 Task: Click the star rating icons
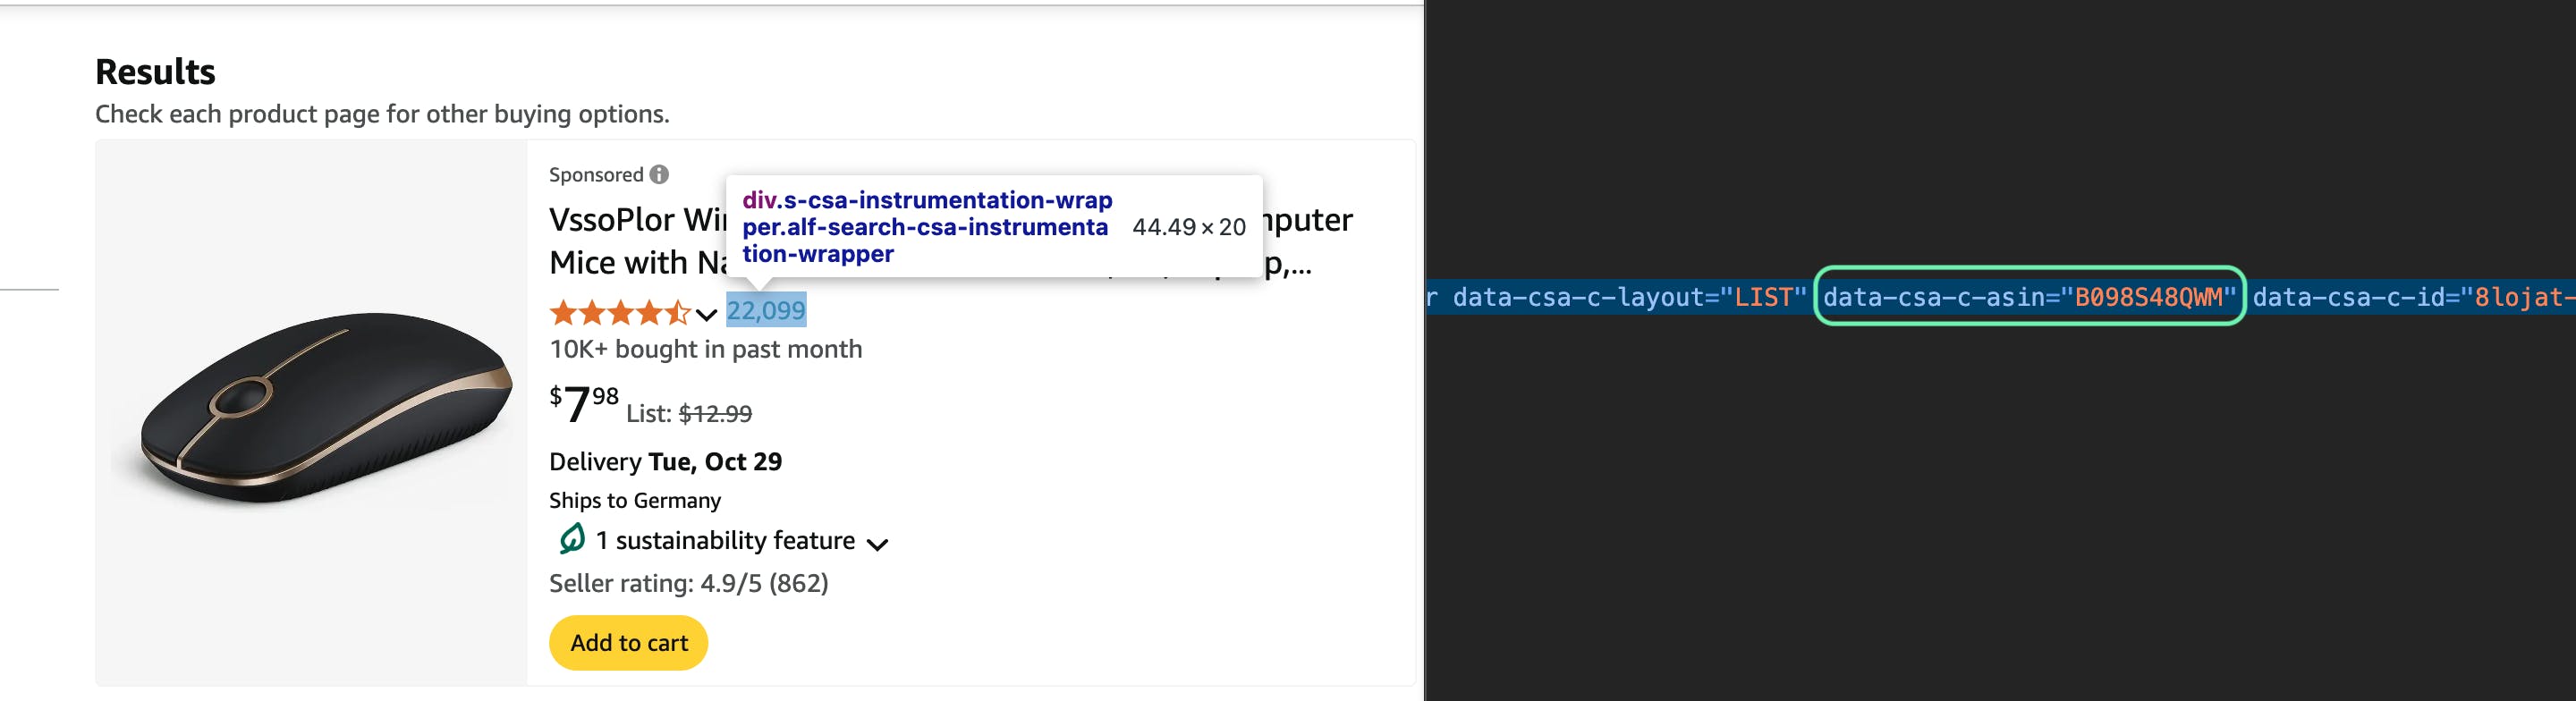click(x=620, y=313)
